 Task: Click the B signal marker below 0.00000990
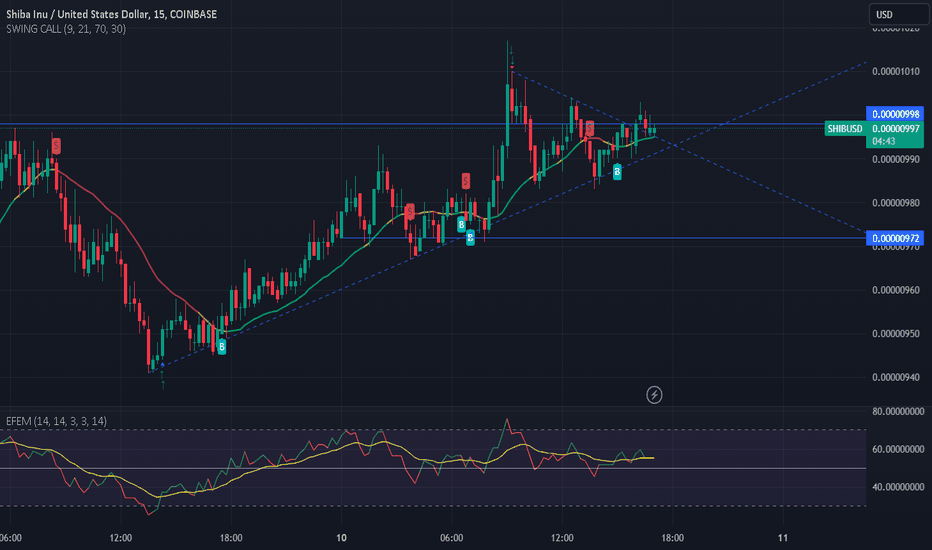point(617,172)
